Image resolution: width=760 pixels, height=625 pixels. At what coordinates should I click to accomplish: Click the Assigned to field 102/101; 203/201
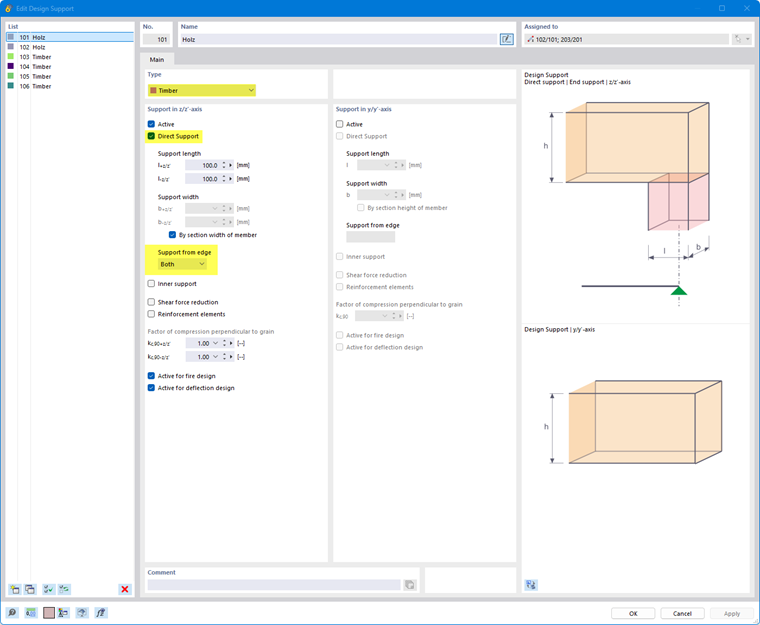626,39
